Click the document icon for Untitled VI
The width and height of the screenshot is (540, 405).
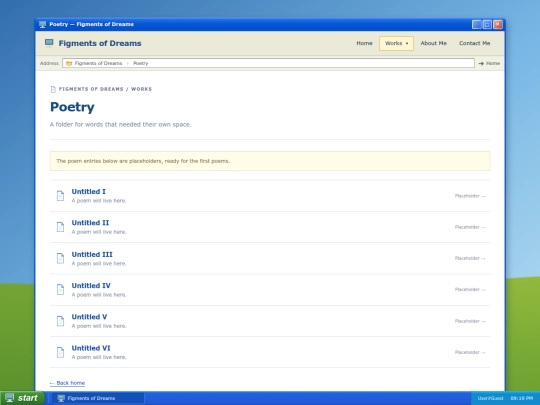[x=60, y=352]
